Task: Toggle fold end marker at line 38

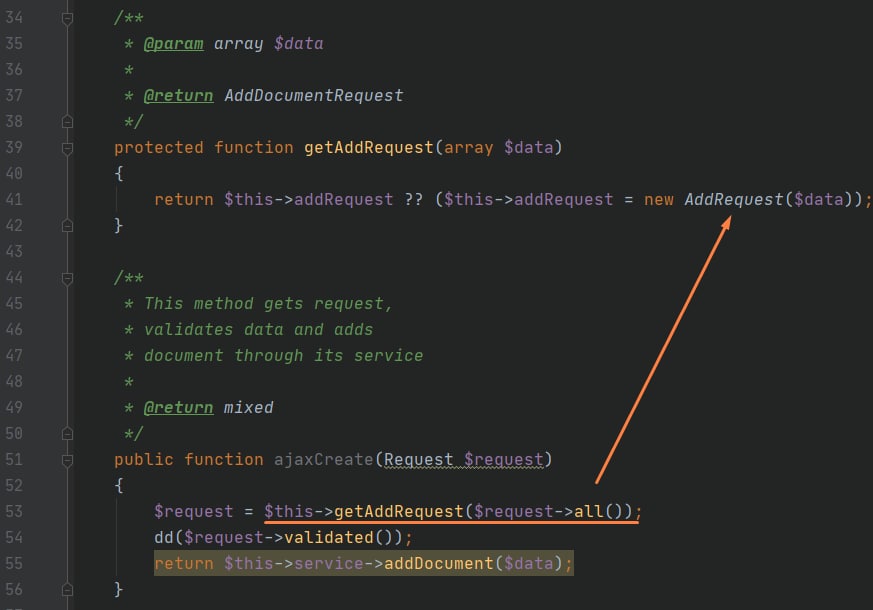Action: (67, 121)
